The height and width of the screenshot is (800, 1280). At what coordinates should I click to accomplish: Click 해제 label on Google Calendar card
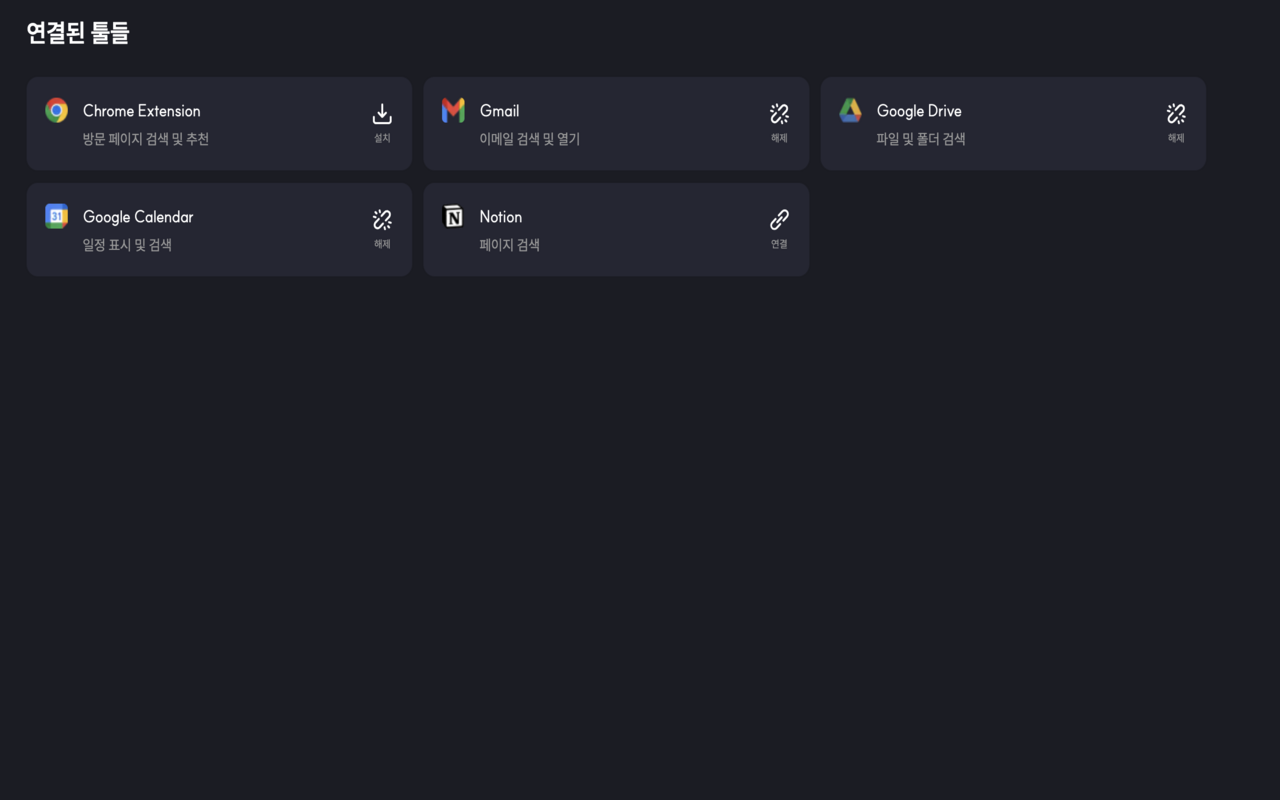click(x=382, y=244)
